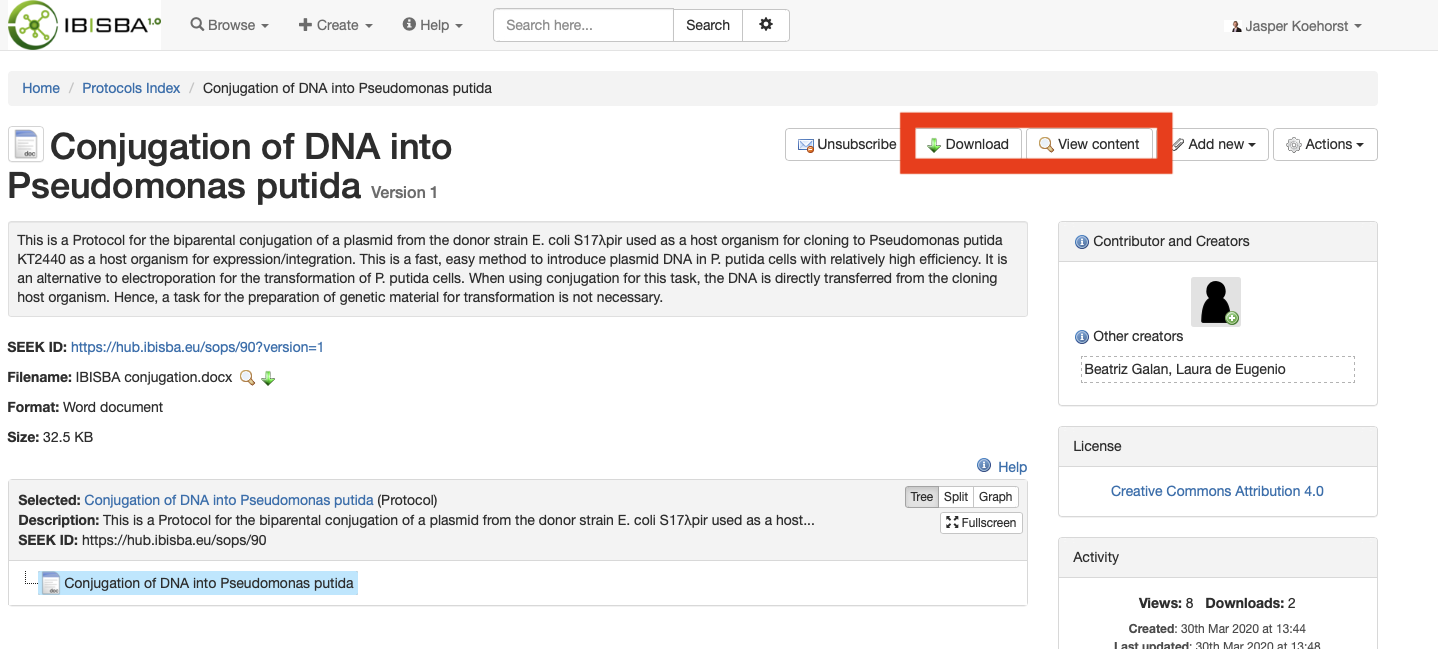Click the Search here input field

583,25
